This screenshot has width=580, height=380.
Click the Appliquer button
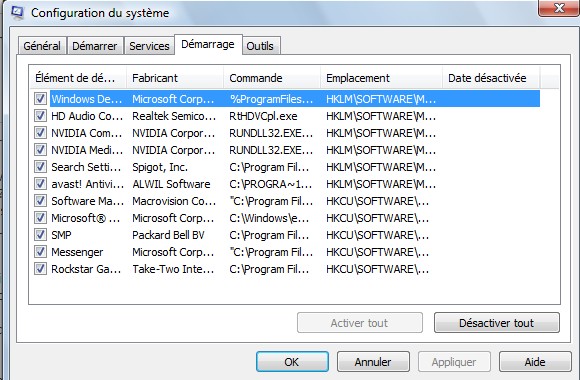[454, 361]
